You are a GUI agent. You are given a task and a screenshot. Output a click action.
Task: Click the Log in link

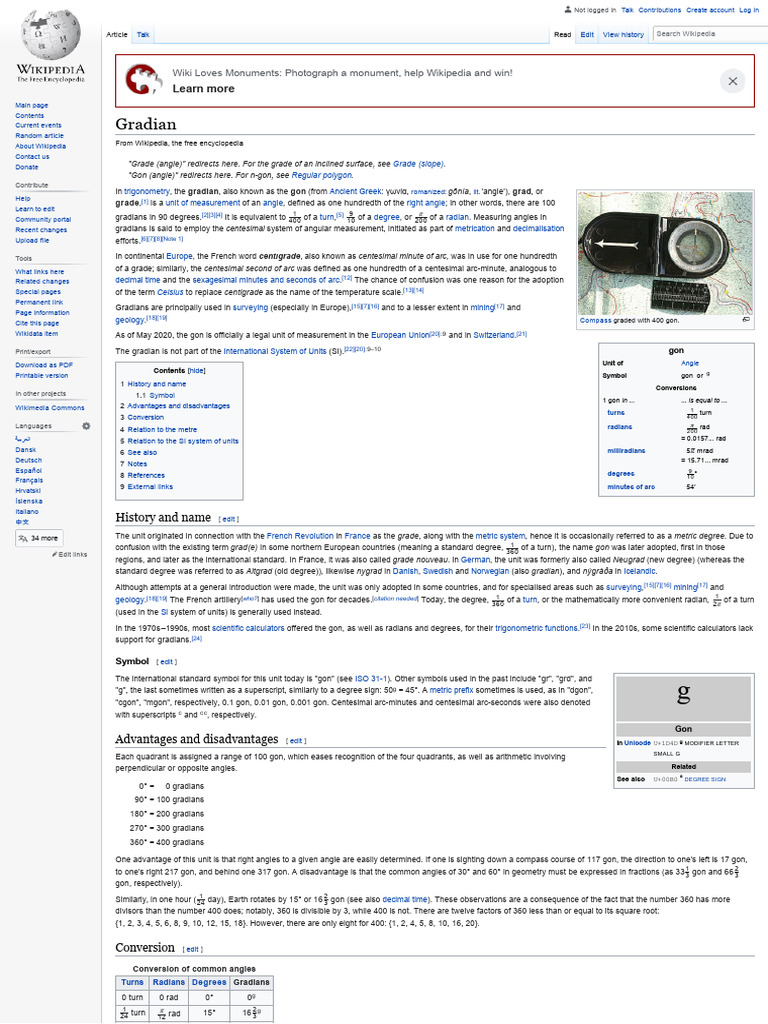pyautogui.click(x=748, y=10)
